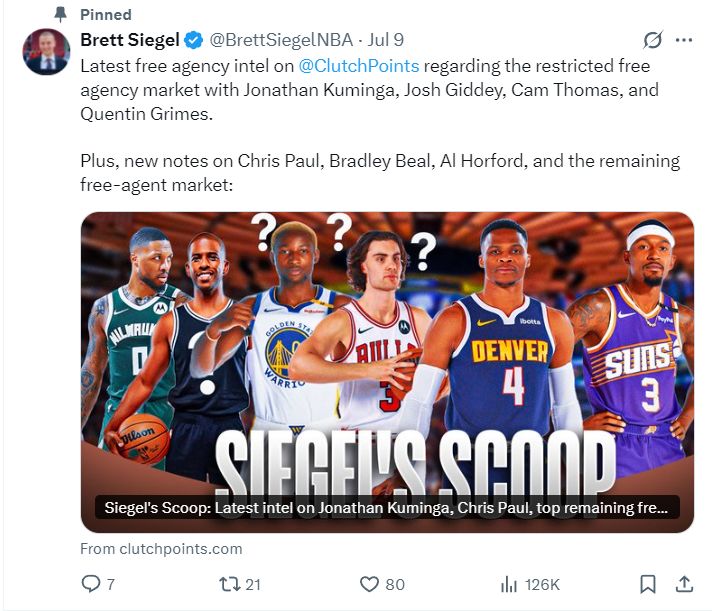712x611 pixels.
Task: Click the pushpin icon beside Pinned
Action: [60, 15]
